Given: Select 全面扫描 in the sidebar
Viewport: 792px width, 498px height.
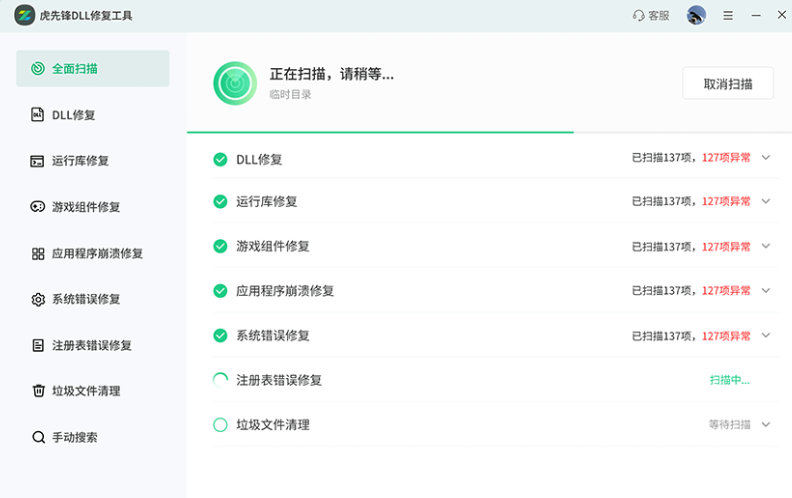Looking at the screenshot, I should 92,68.
